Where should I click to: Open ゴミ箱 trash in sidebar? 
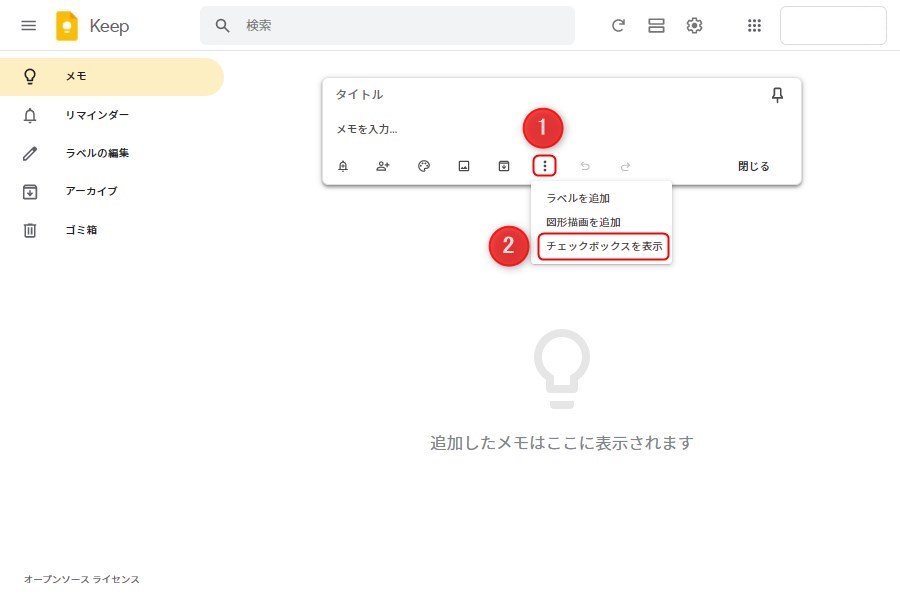[82, 230]
